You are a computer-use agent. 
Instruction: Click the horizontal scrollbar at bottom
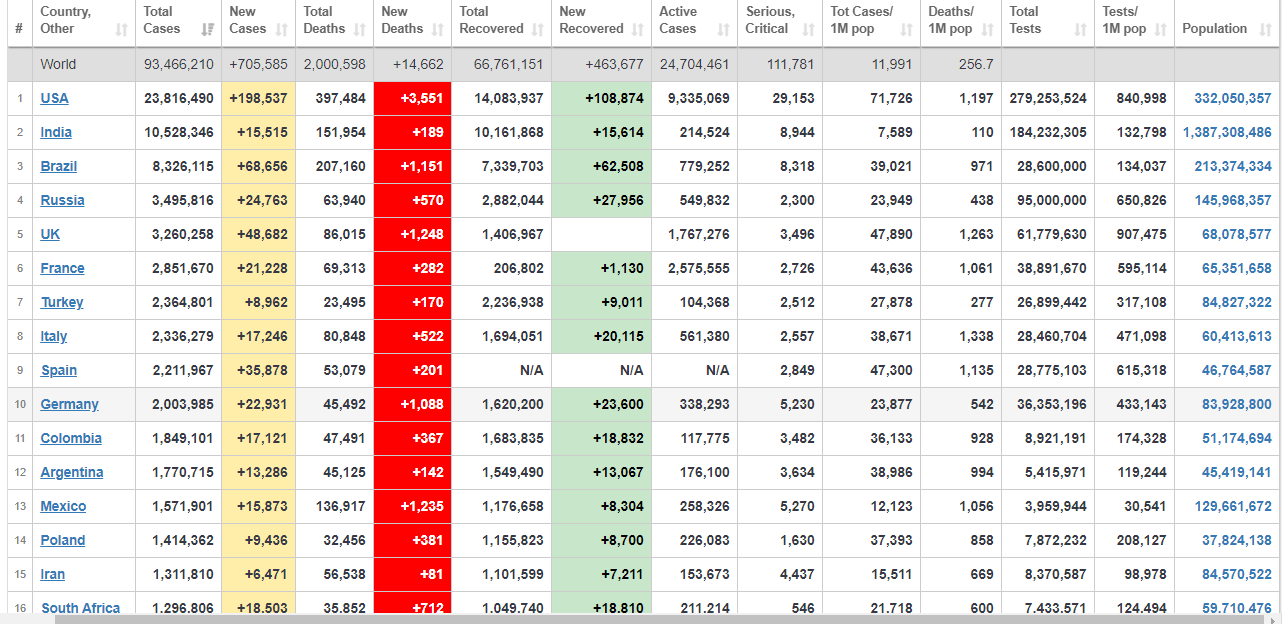pos(660,619)
